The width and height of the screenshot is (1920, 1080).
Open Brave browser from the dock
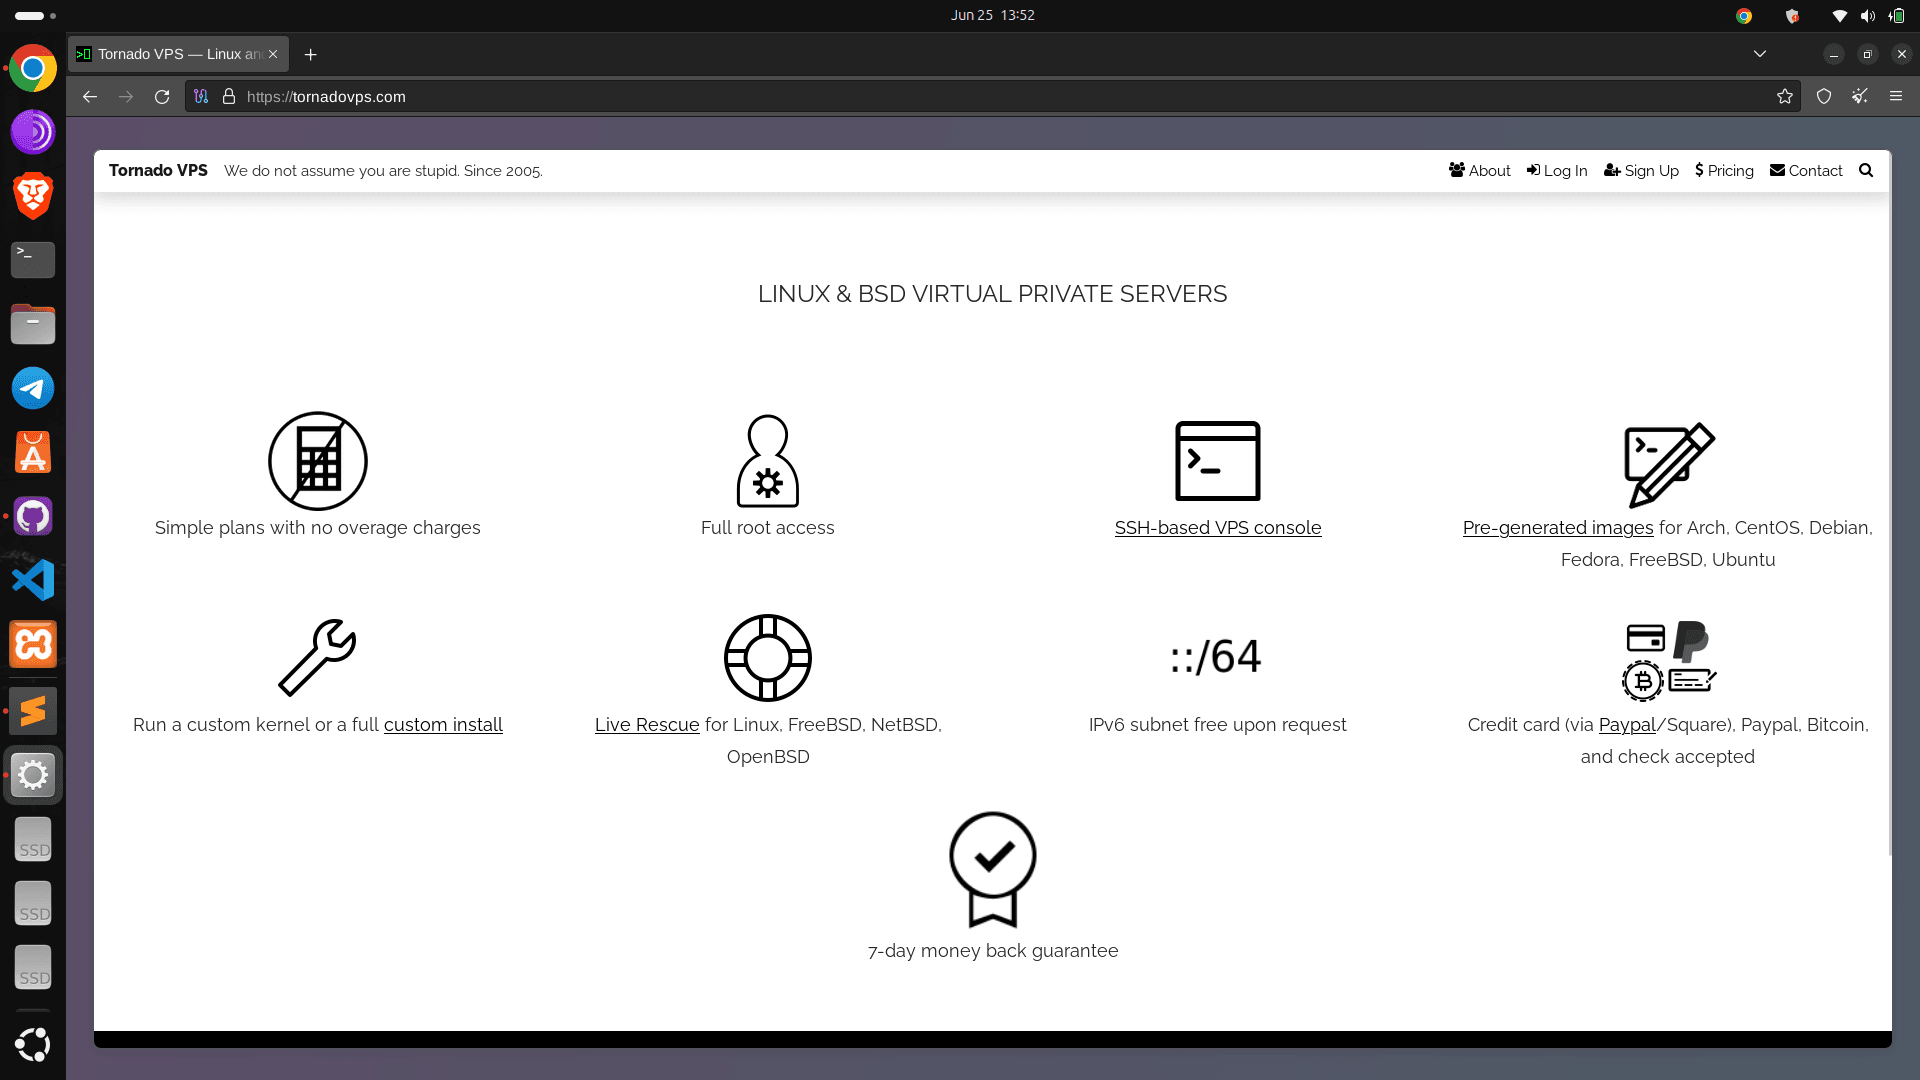pos(33,196)
